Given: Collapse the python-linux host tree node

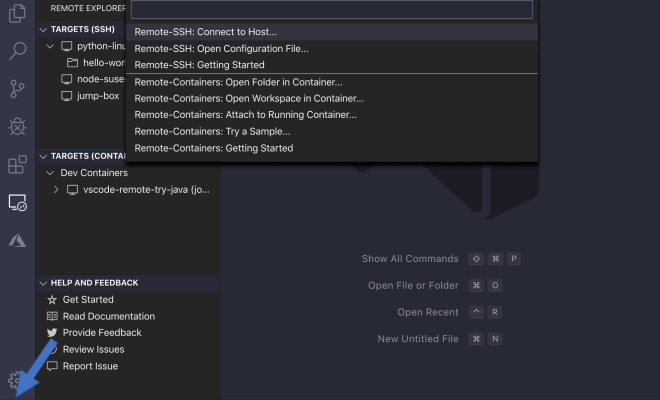Looking at the screenshot, I should coord(50,46).
